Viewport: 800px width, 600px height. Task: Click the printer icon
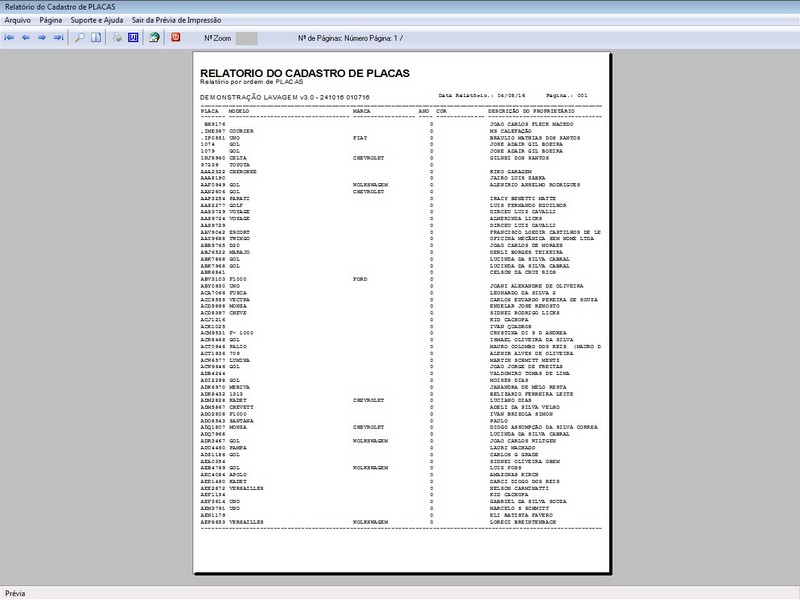click(x=117, y=38)
